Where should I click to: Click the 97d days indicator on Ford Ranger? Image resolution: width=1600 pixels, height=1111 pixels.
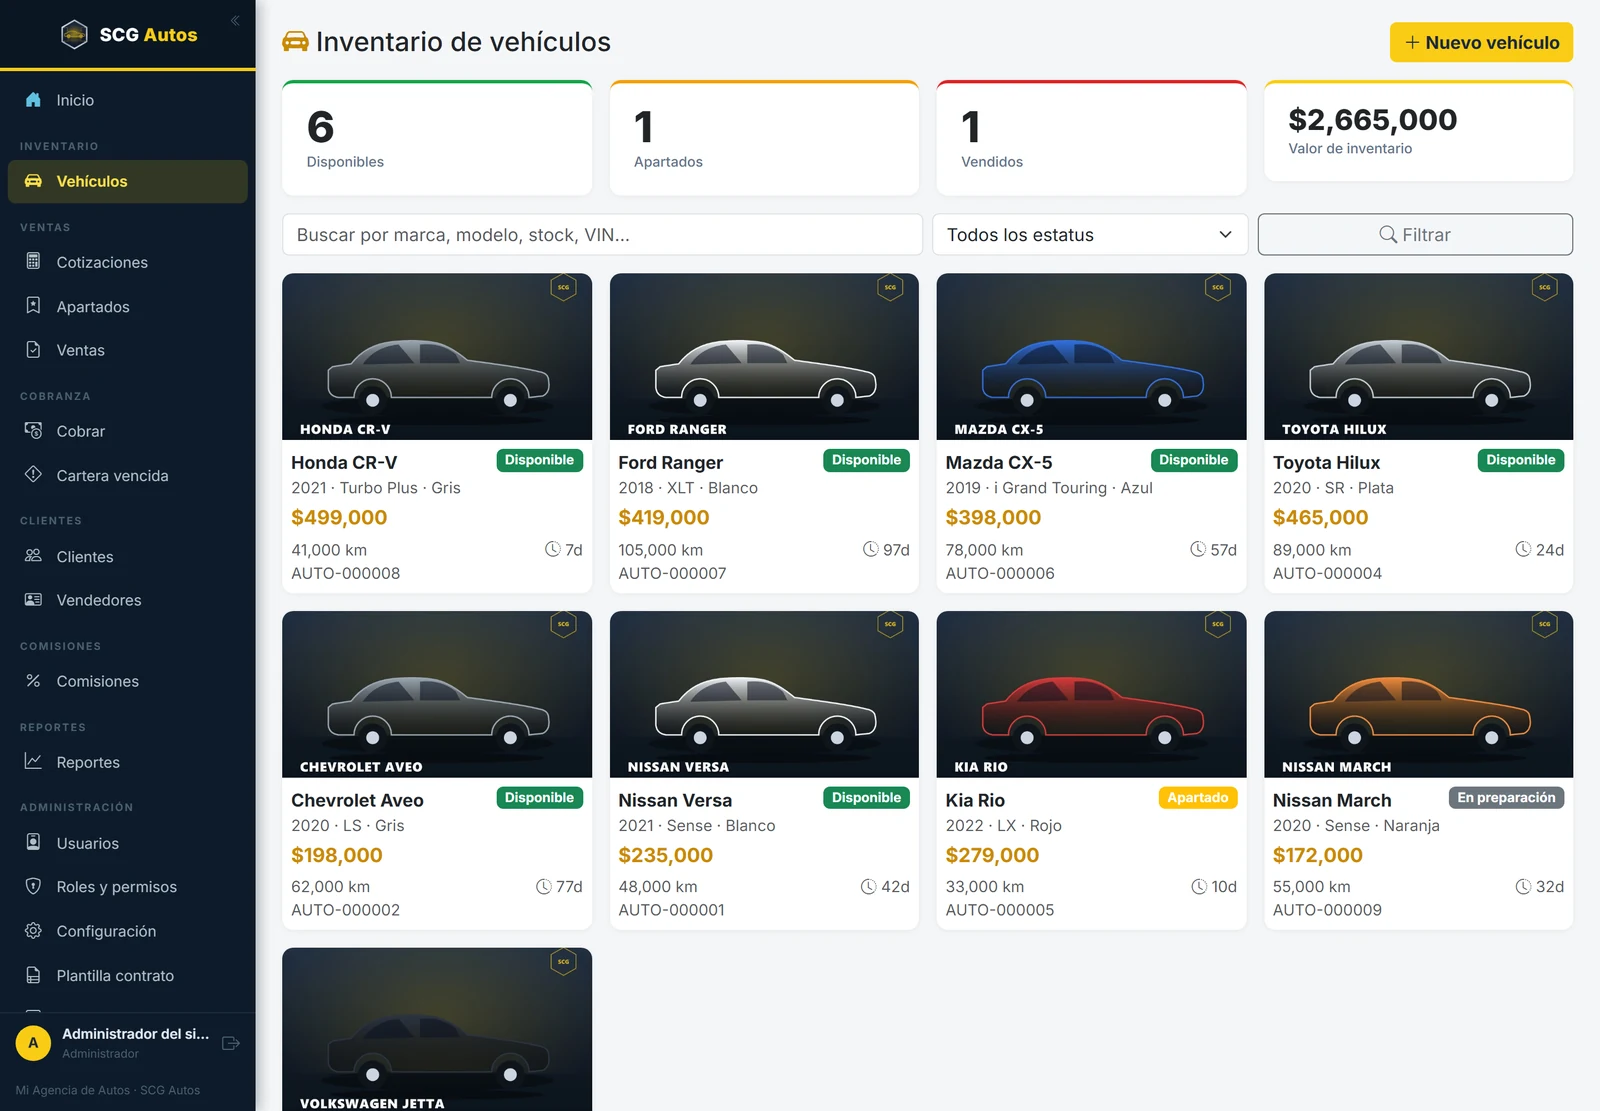point(886,550)
